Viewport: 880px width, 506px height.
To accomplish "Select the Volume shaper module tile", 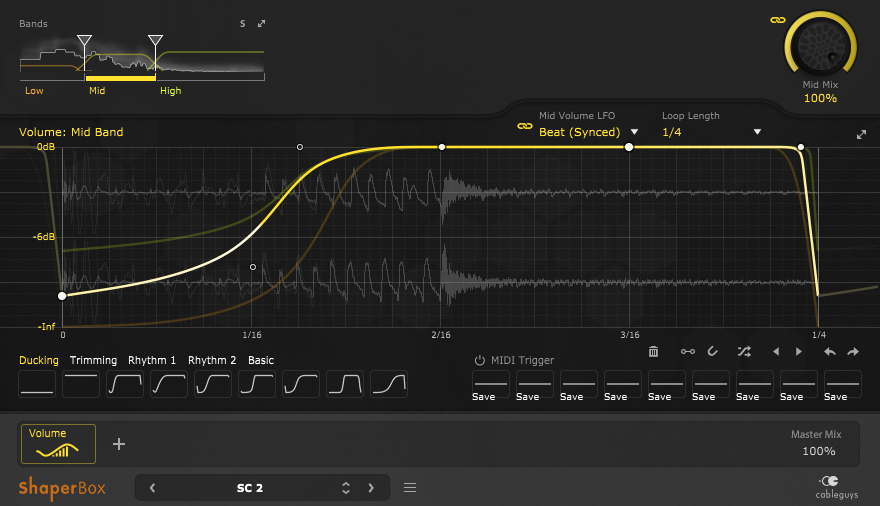I will tap(58, 444).
